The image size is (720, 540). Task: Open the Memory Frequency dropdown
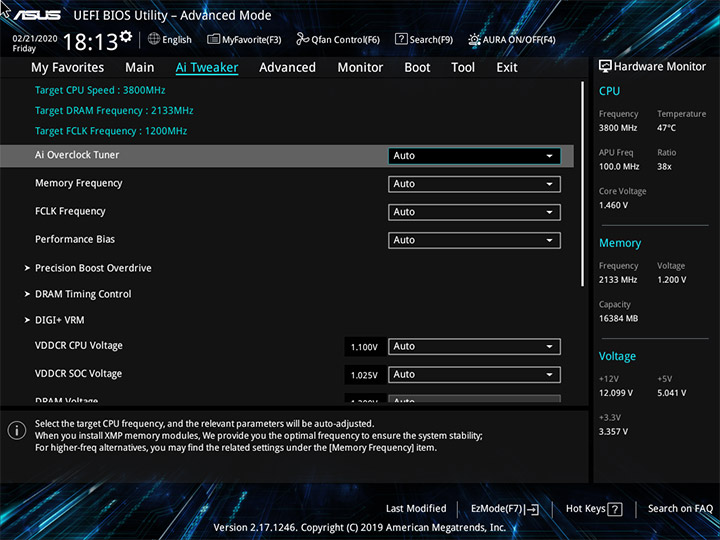474,184
